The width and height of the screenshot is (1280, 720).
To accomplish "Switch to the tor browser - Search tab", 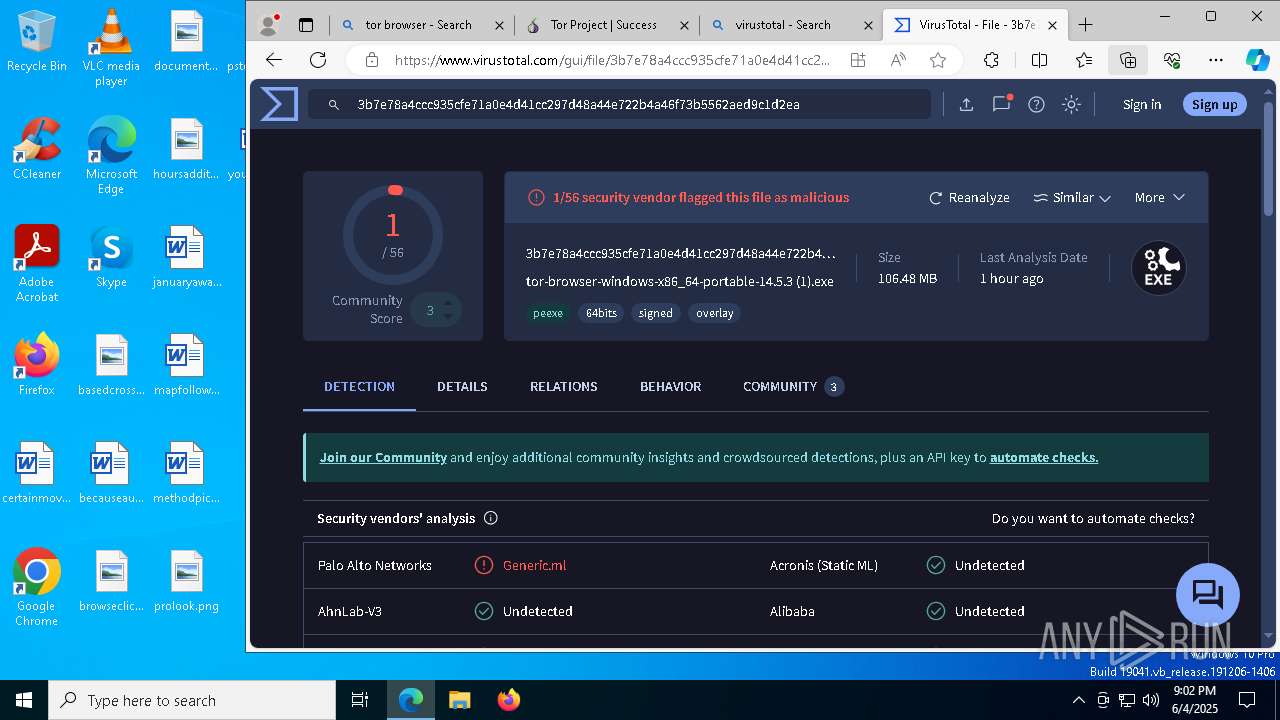I will [x=419, y=25].
